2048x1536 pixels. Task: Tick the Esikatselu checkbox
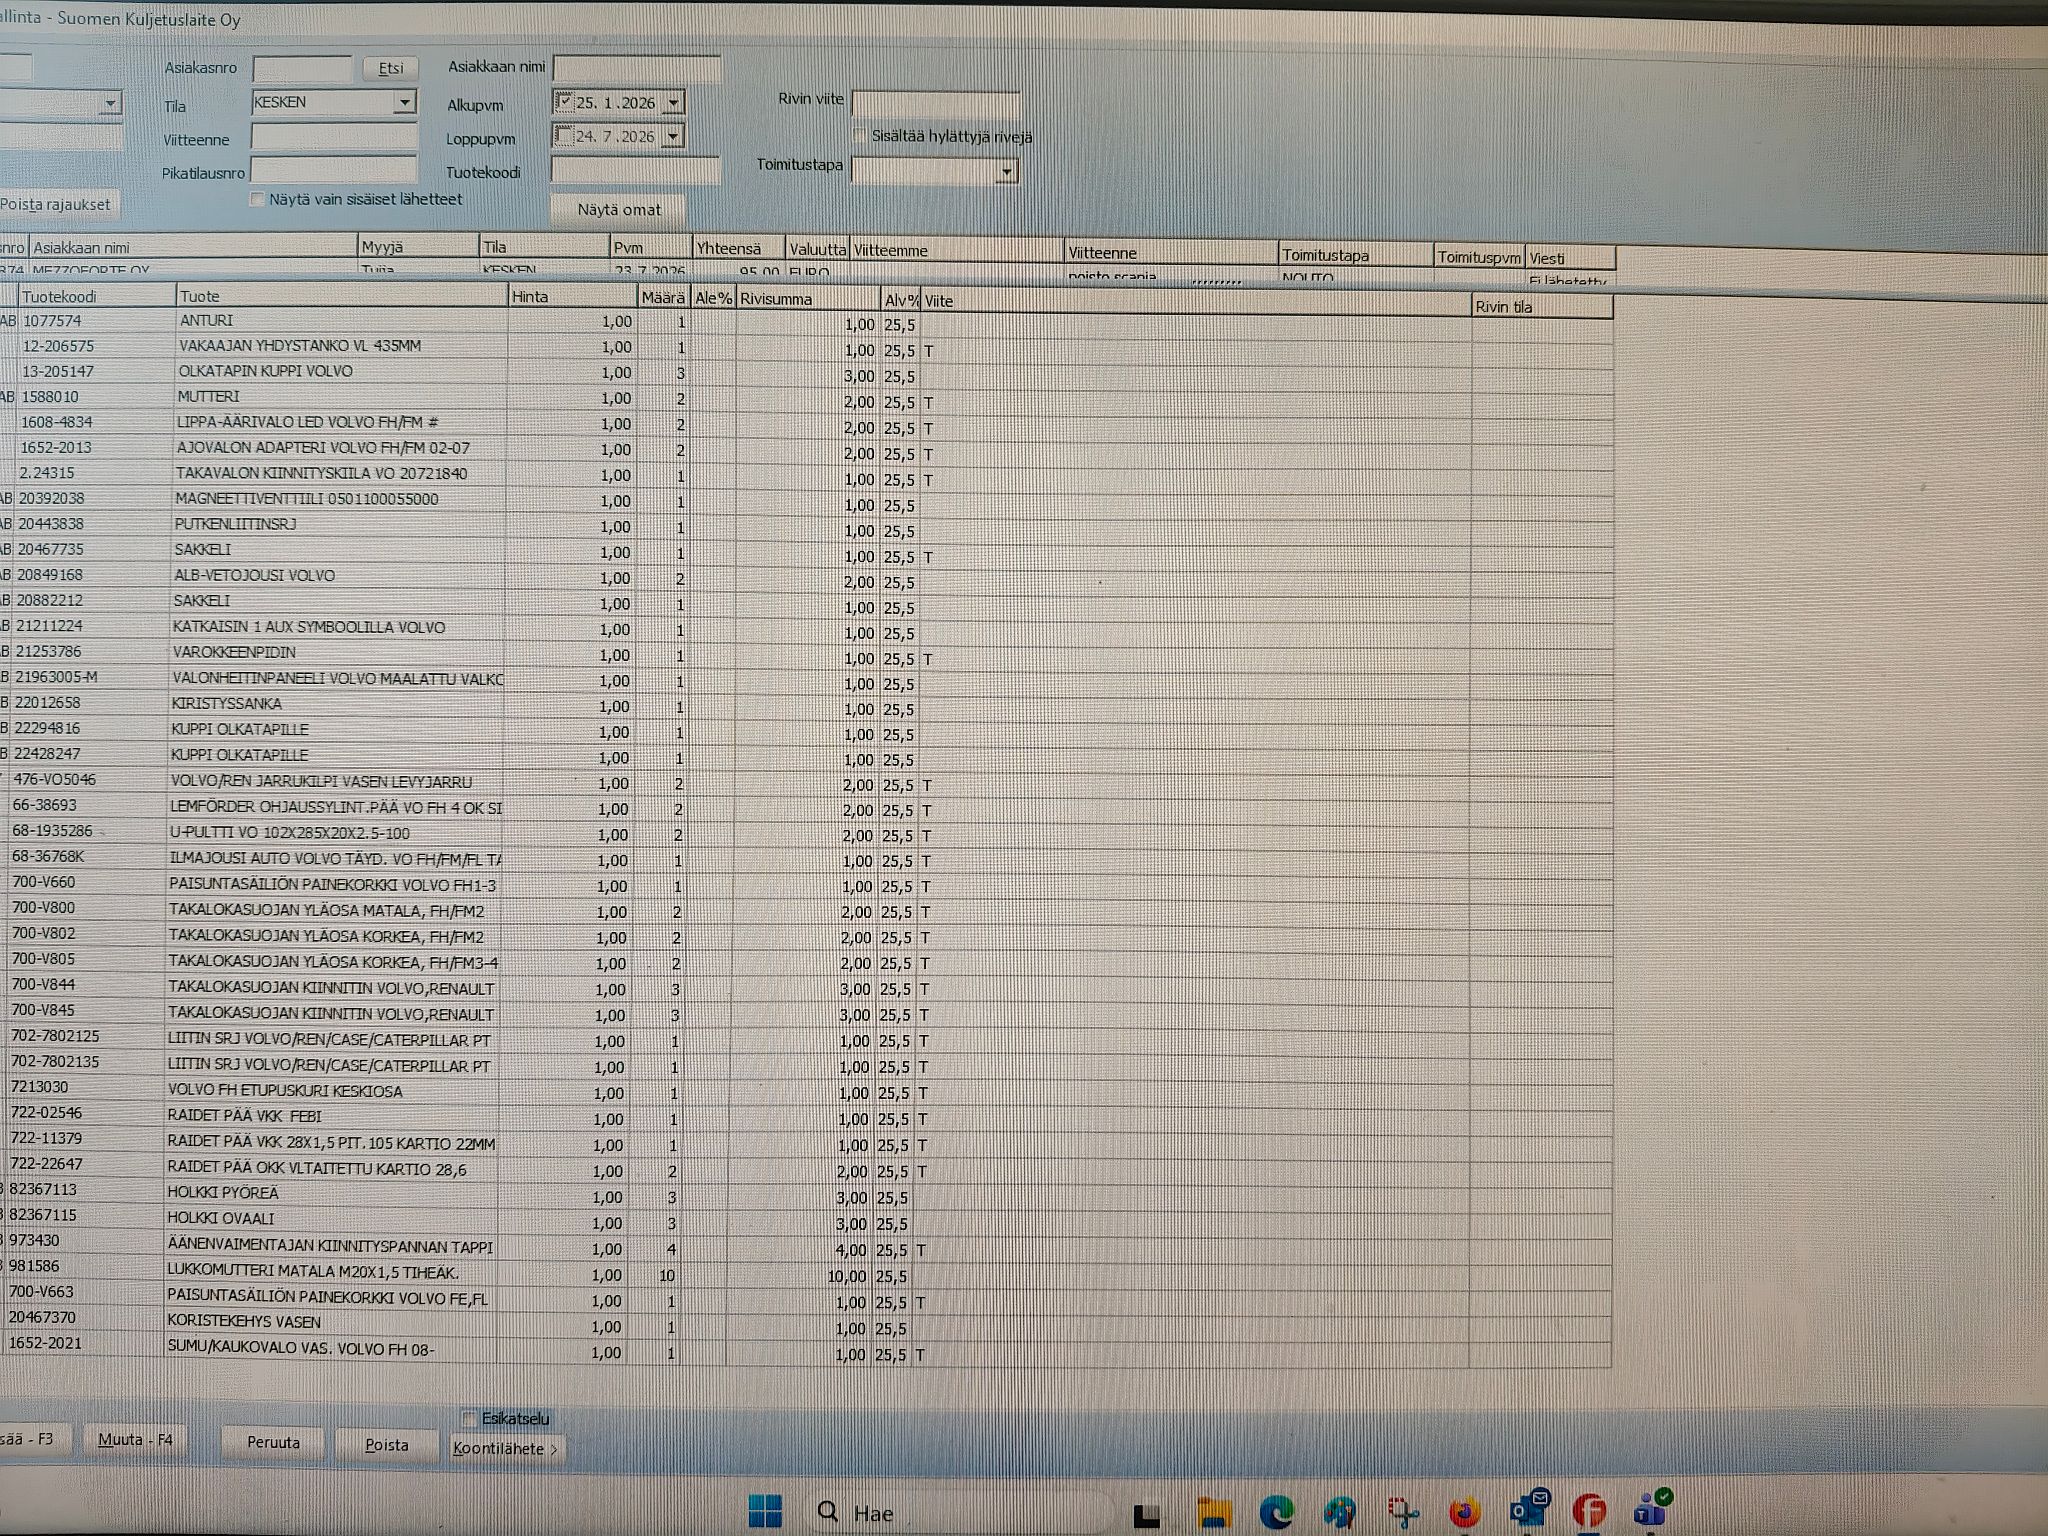pos(469,1418)
